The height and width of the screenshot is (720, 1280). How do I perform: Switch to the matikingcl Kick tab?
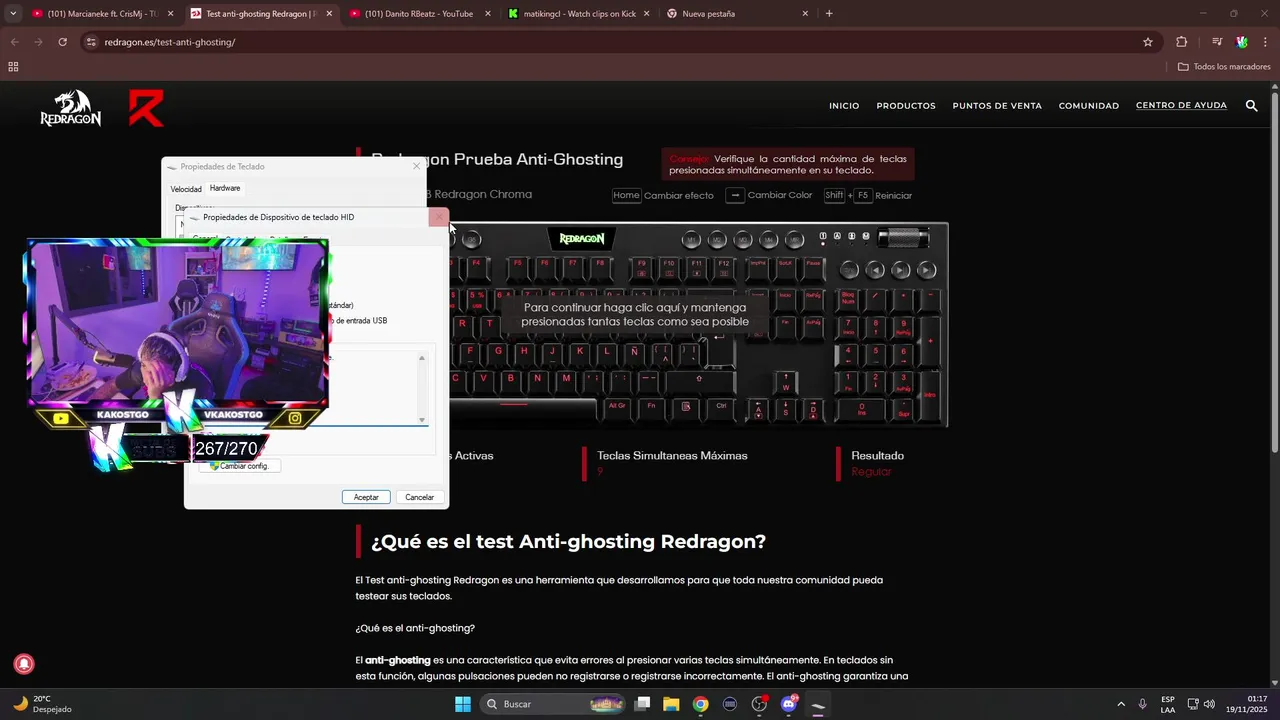coord(578,14)
